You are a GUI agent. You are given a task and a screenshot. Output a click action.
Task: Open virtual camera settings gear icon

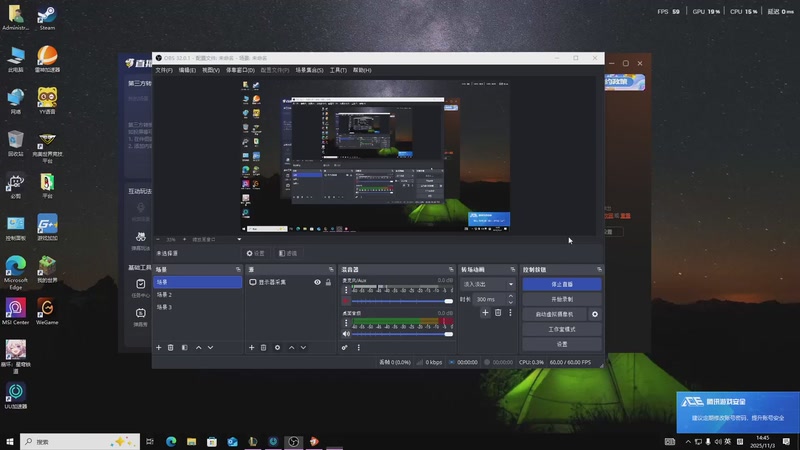coord(595,314)
